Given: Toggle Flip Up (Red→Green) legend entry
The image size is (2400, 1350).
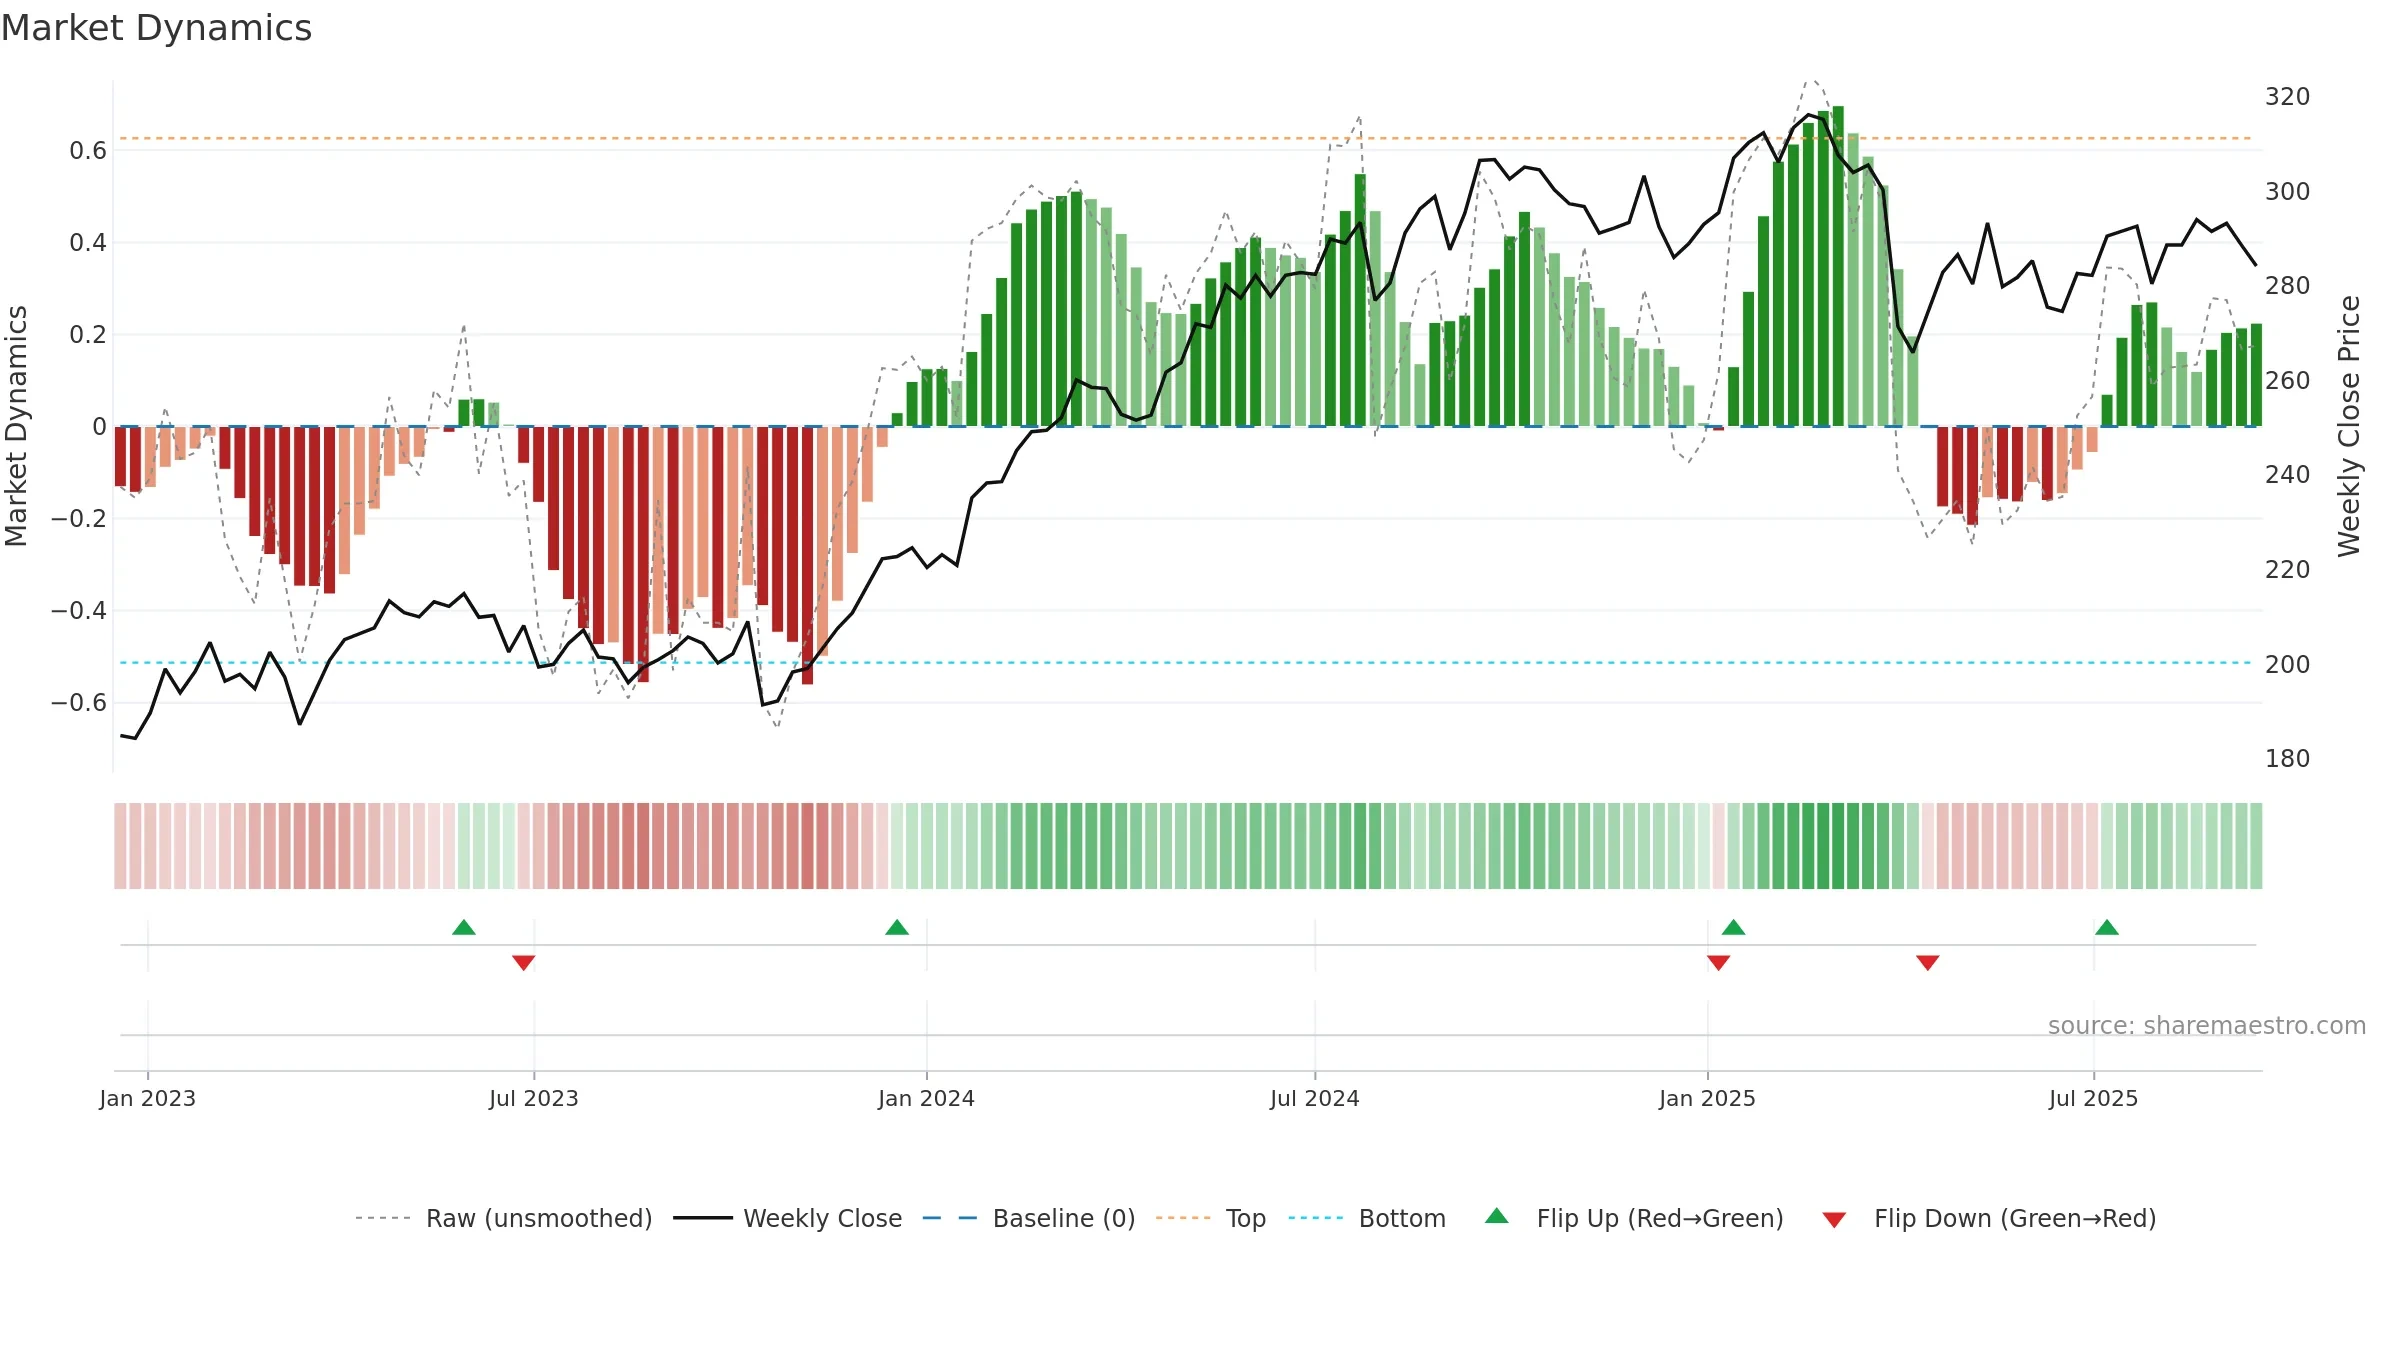Looking at the screenshot, I should tap(1634, 1218).
